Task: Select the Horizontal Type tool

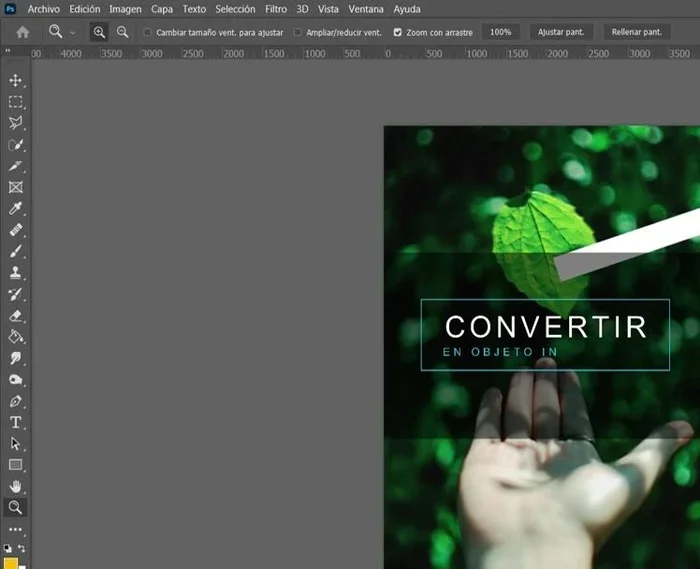Action: [x=15, y=422]
